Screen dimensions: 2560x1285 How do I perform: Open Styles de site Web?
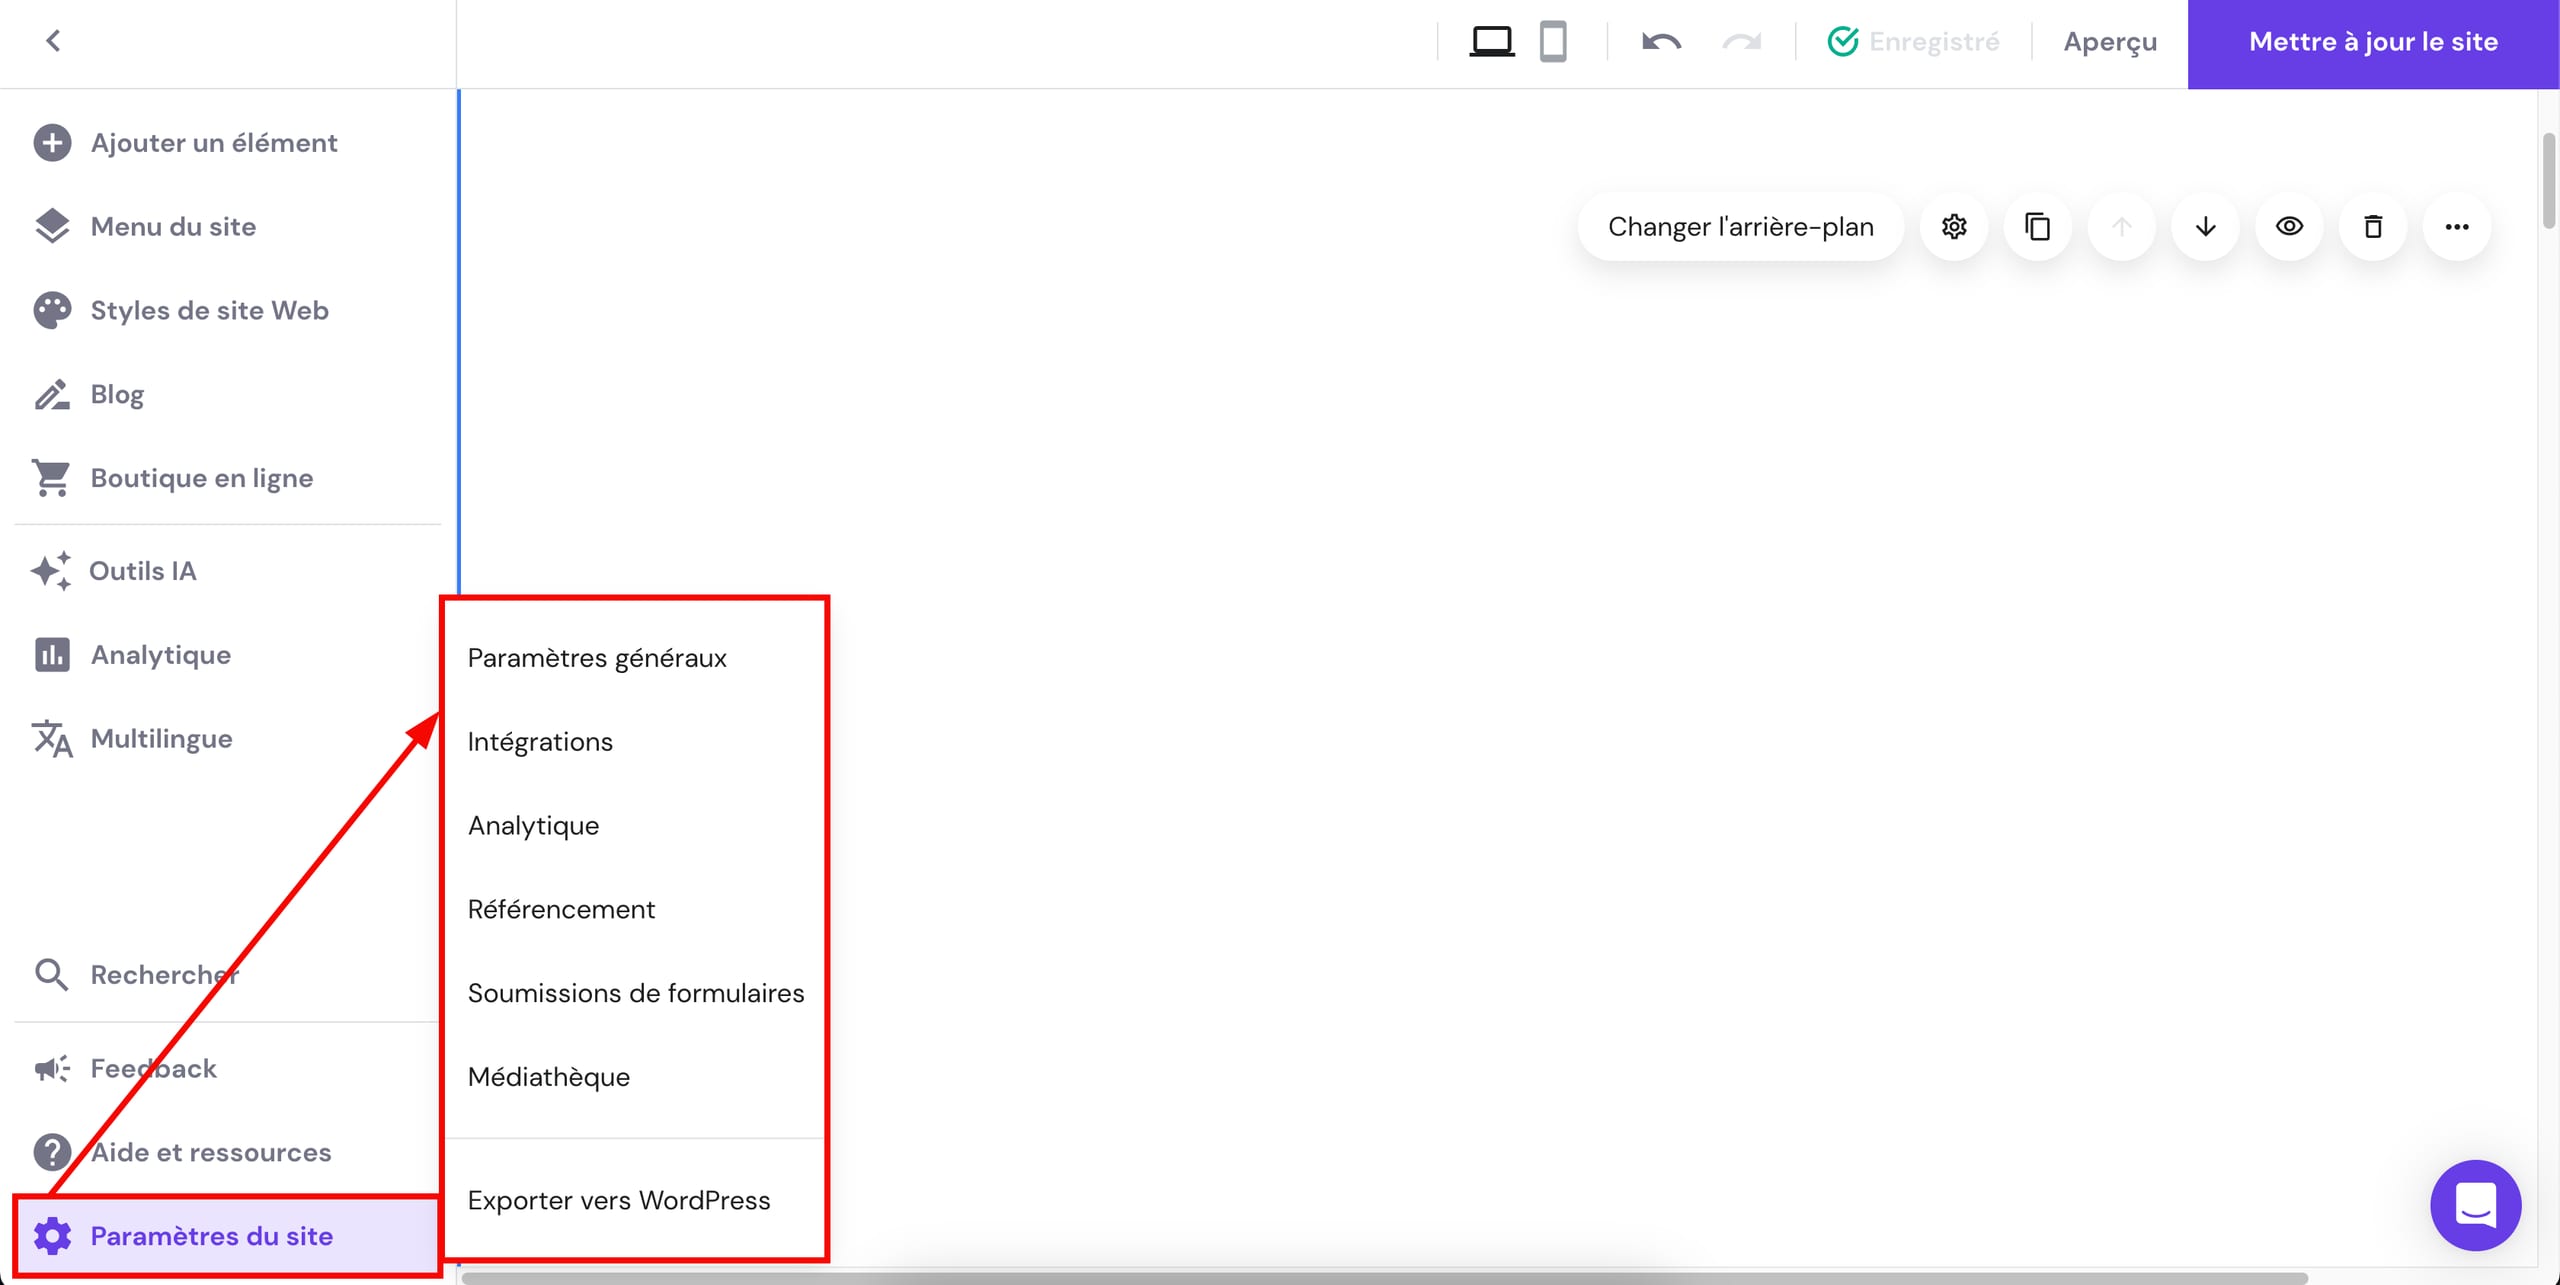209,310
